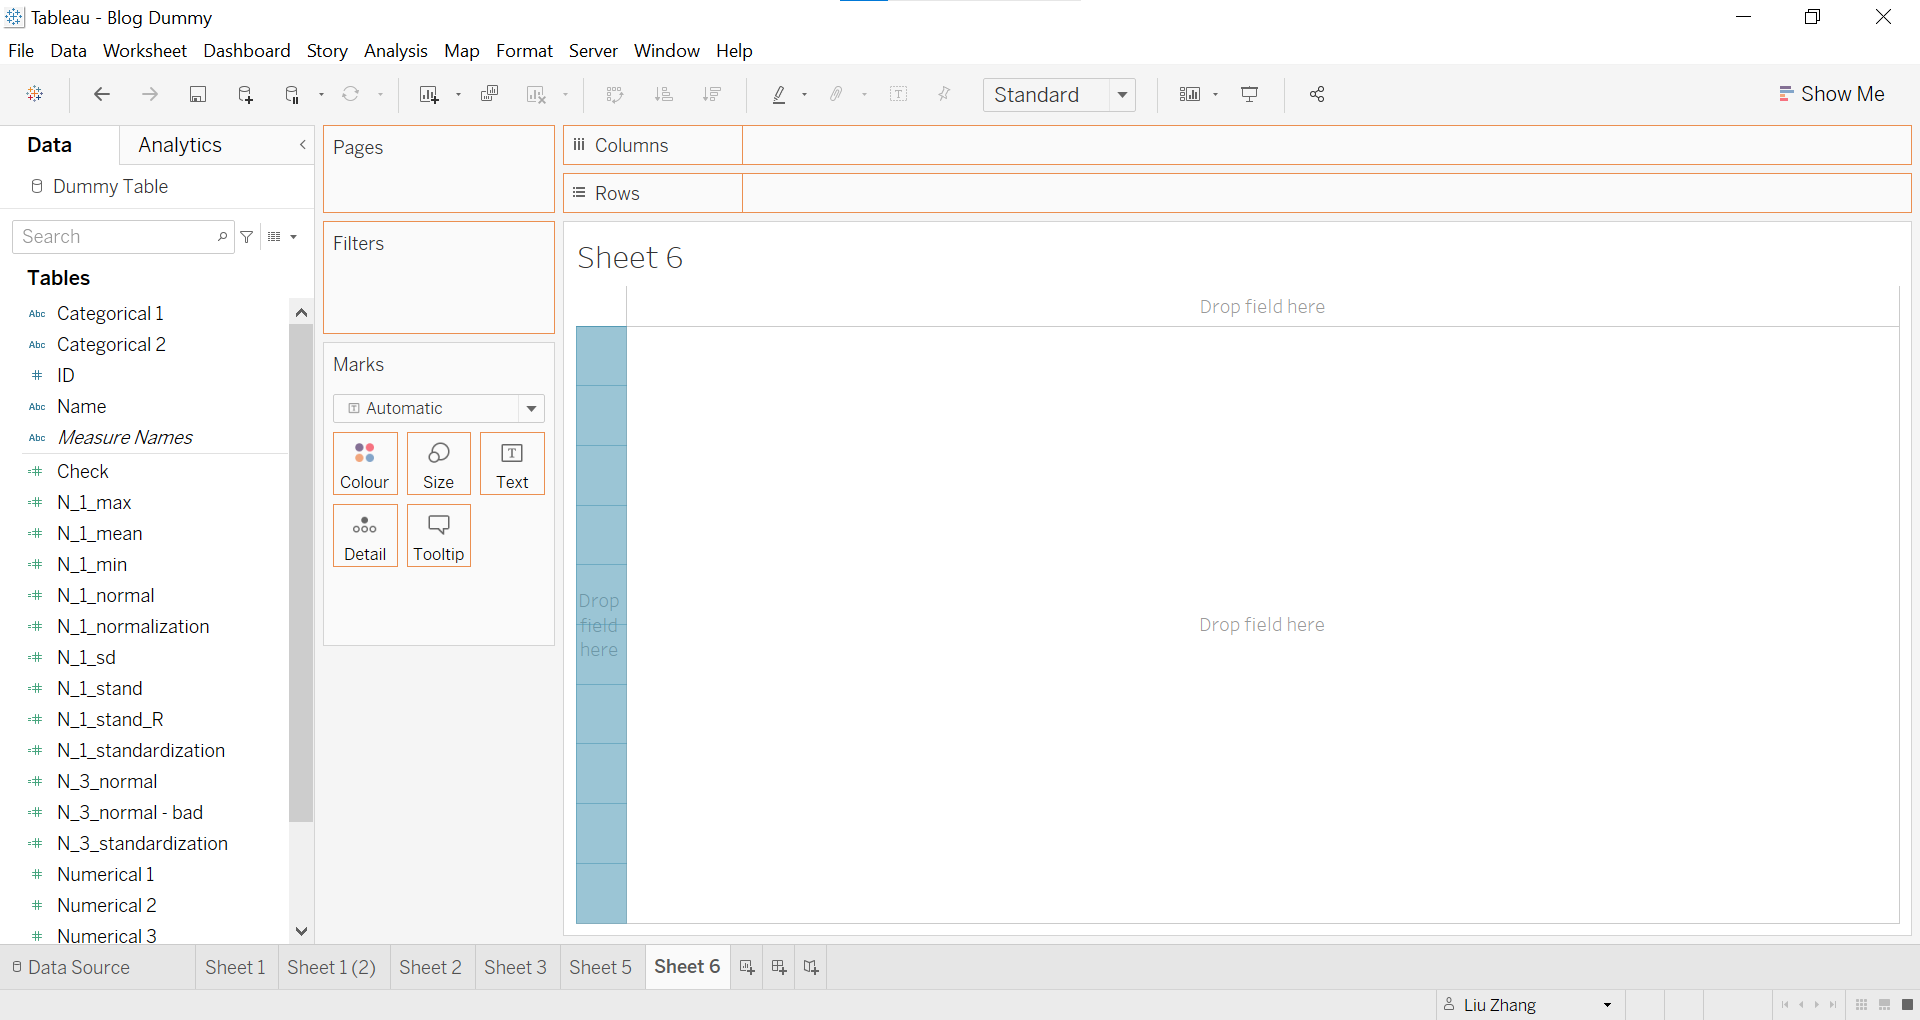The height and width of the screenshot is (1020, 1920).
Task: Collapse the Data pane with chevron
Action: pos(302,145)
